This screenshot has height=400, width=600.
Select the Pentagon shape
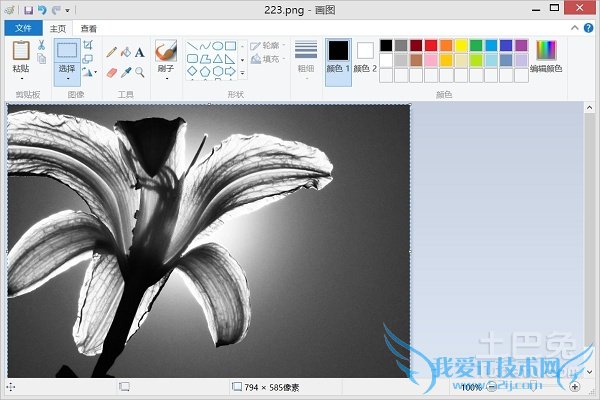click(205, 71)
